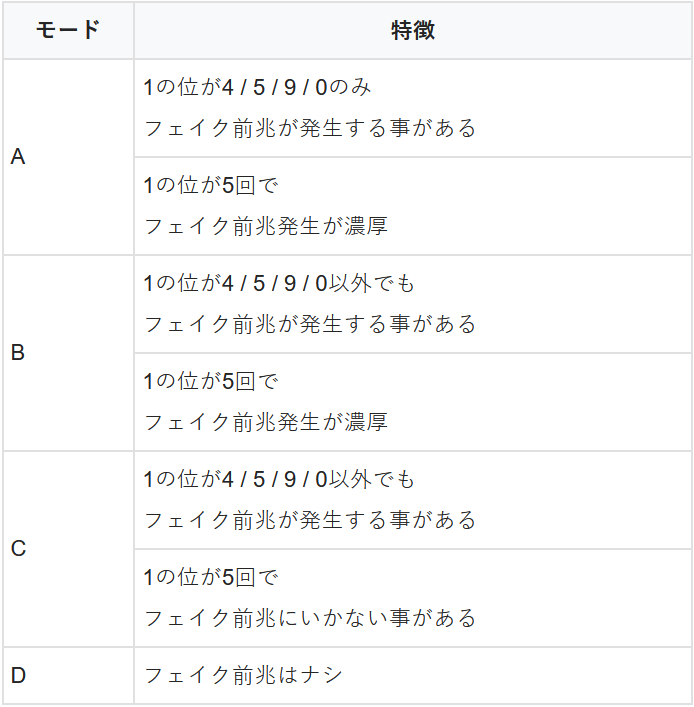Viewport: 694px width, 707px height.
Task: Click mode C cell with 4/5/9/0以外でも
Action: coord(413,500)
